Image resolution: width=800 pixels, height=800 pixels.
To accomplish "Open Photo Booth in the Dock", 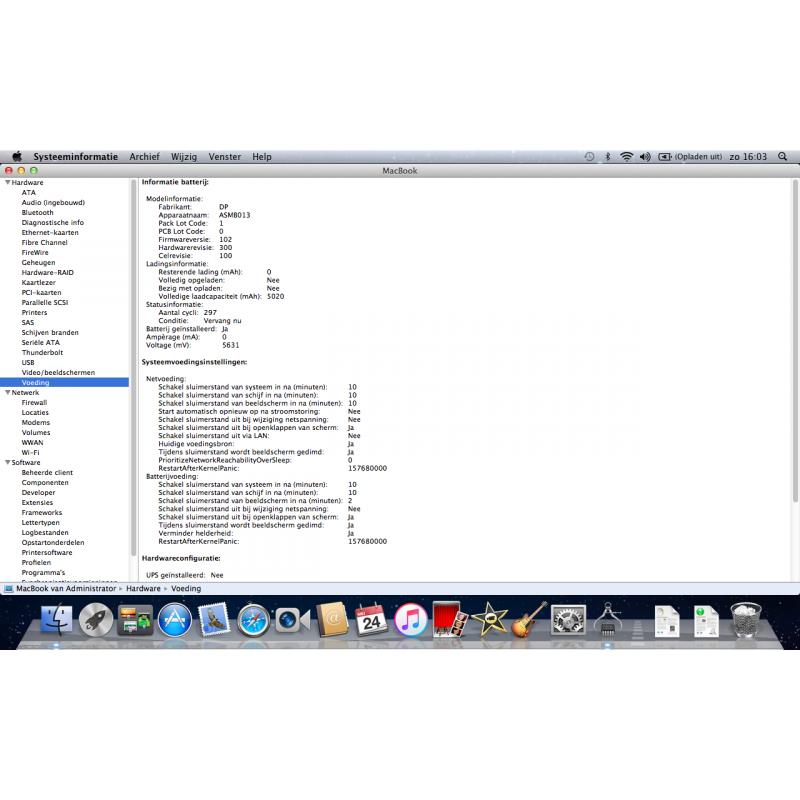I will (x=449, y=619).
